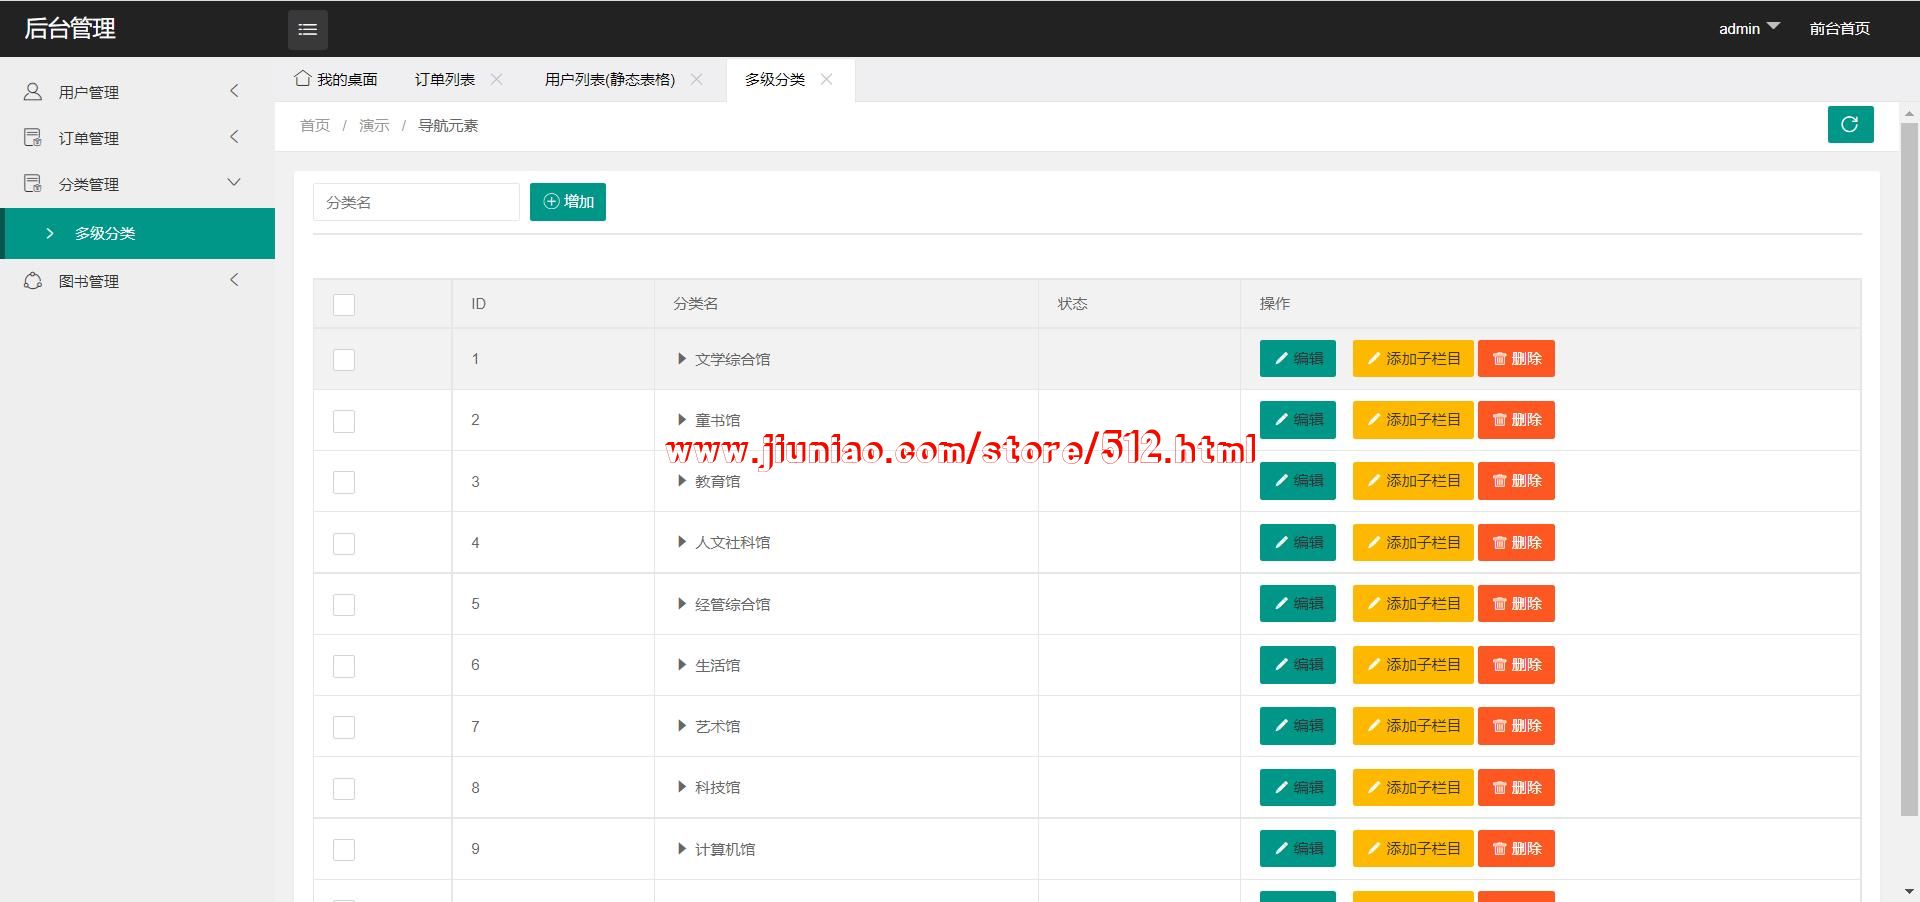Switch to the 用户列表(静态表格) tab
Viewport: 1920px width, 902px height.
[x=609, y=79]
